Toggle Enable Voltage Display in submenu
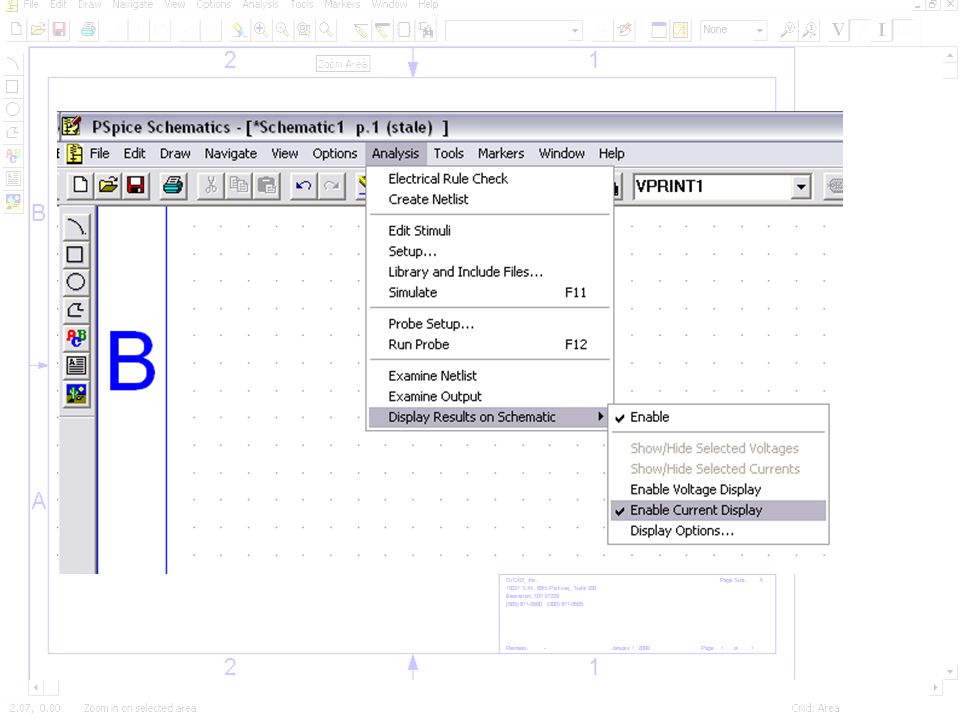The width and height of the screenshot is (960, 720). (718, 489)
